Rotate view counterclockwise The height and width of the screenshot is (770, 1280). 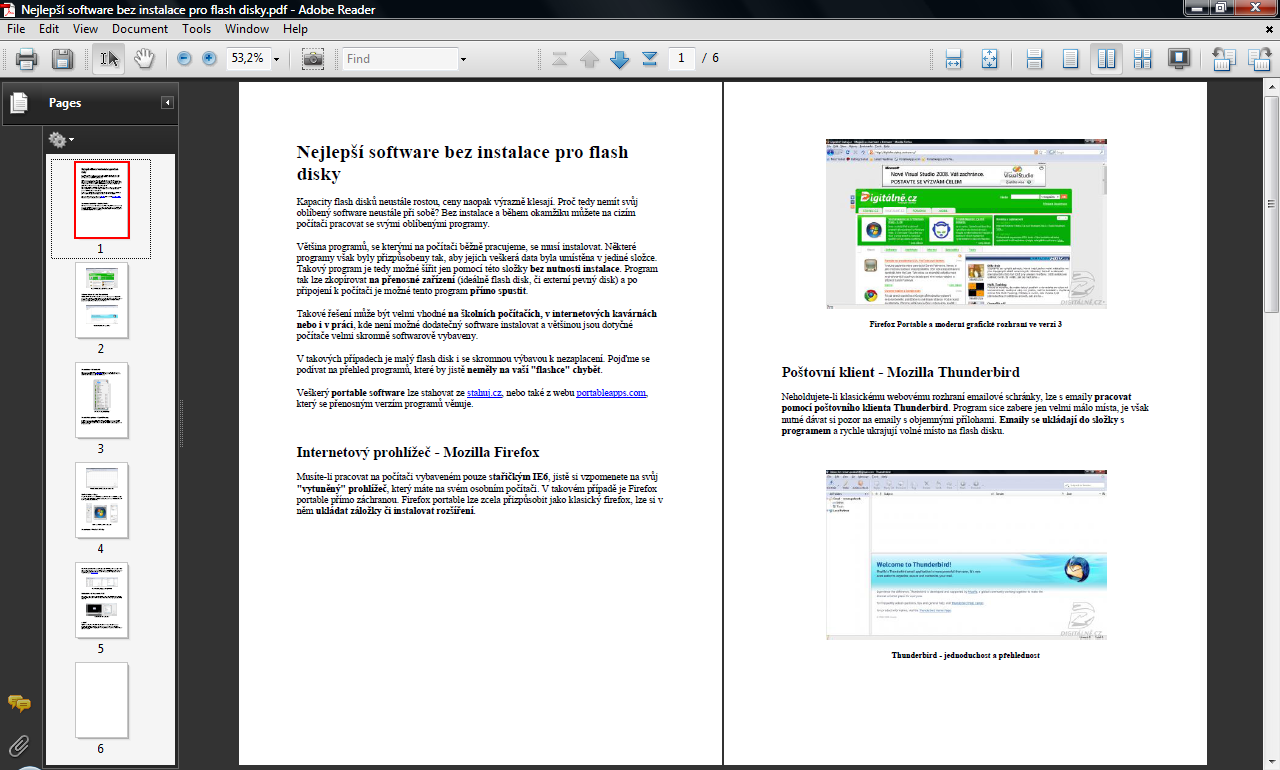pyautogui.click(x=1223, y=59)
